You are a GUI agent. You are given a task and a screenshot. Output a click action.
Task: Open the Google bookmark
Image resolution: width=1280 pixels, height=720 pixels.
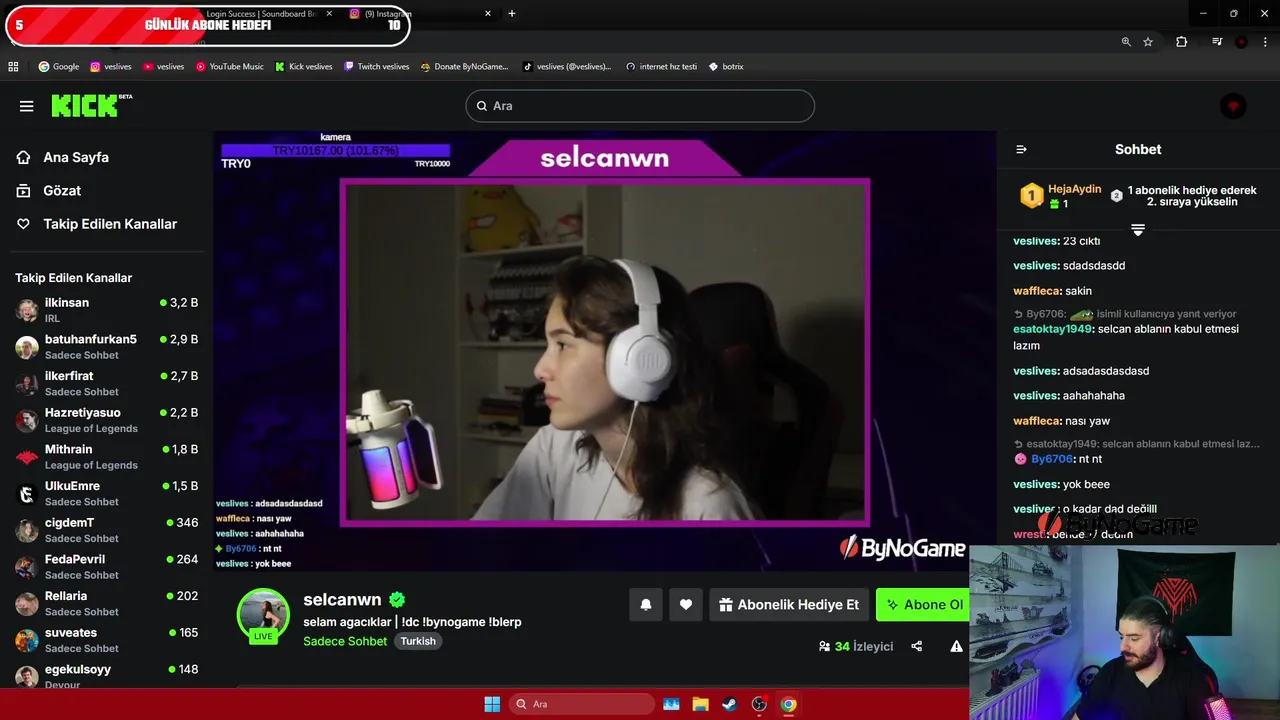coord(58,67)
